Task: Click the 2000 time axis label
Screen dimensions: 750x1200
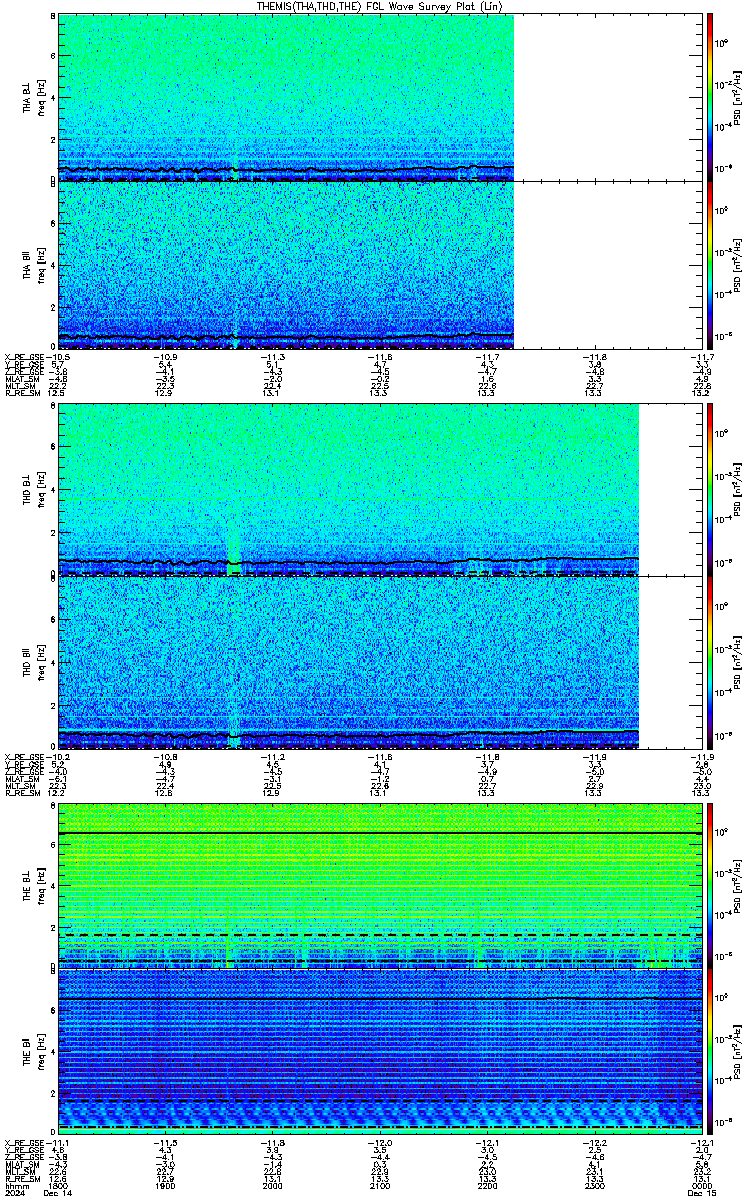Action: [272, 1185]
